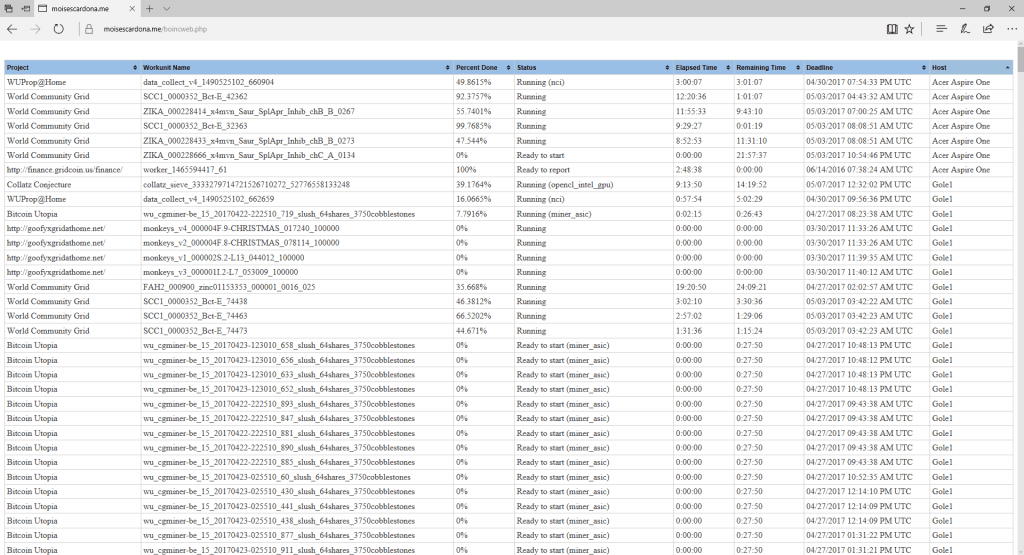Sort by Status column header
Screen dimensions: 1024x555
pyautogui.click(x=593, y=67)
